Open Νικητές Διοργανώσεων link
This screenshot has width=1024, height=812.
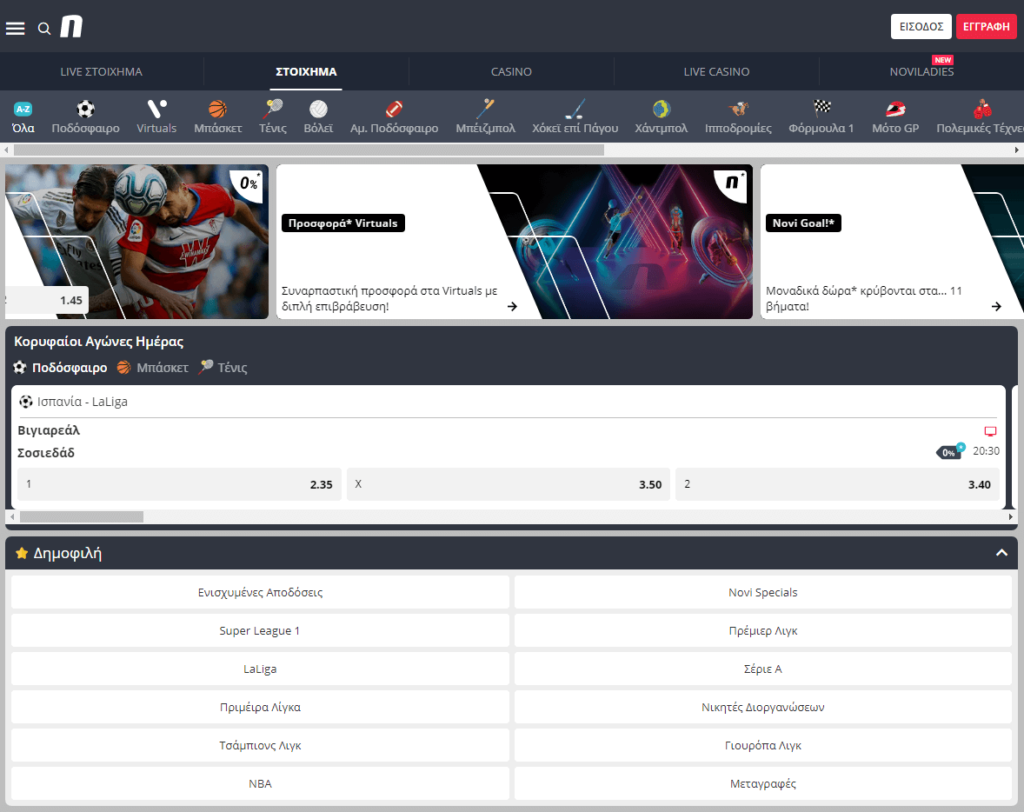click(763, 707)
